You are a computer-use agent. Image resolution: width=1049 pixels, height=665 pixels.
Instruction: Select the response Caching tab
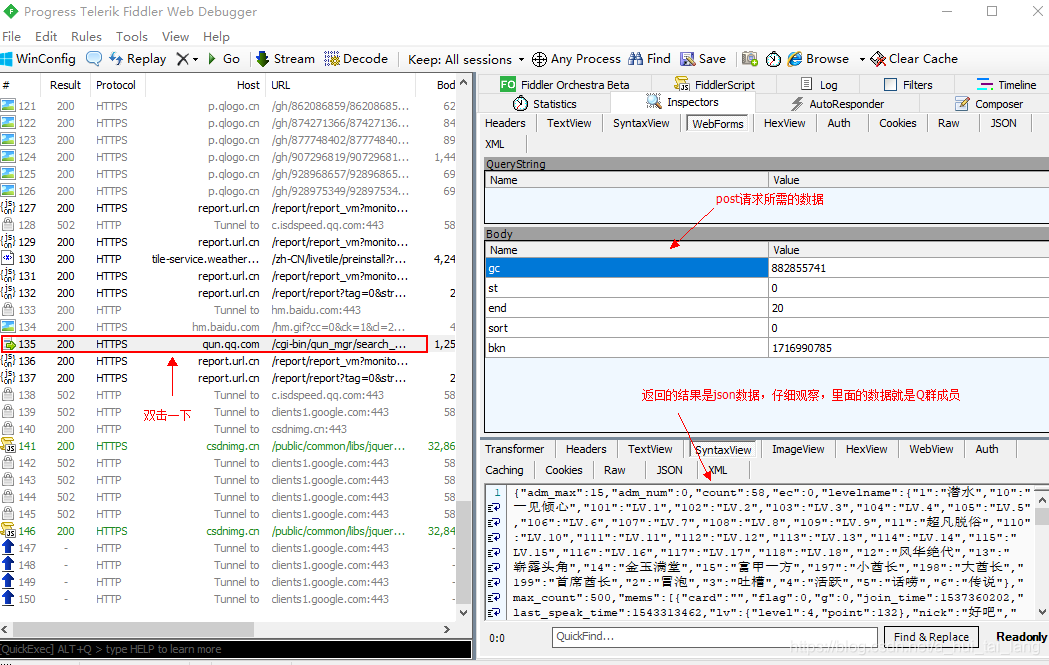click(x=504, y=470)
